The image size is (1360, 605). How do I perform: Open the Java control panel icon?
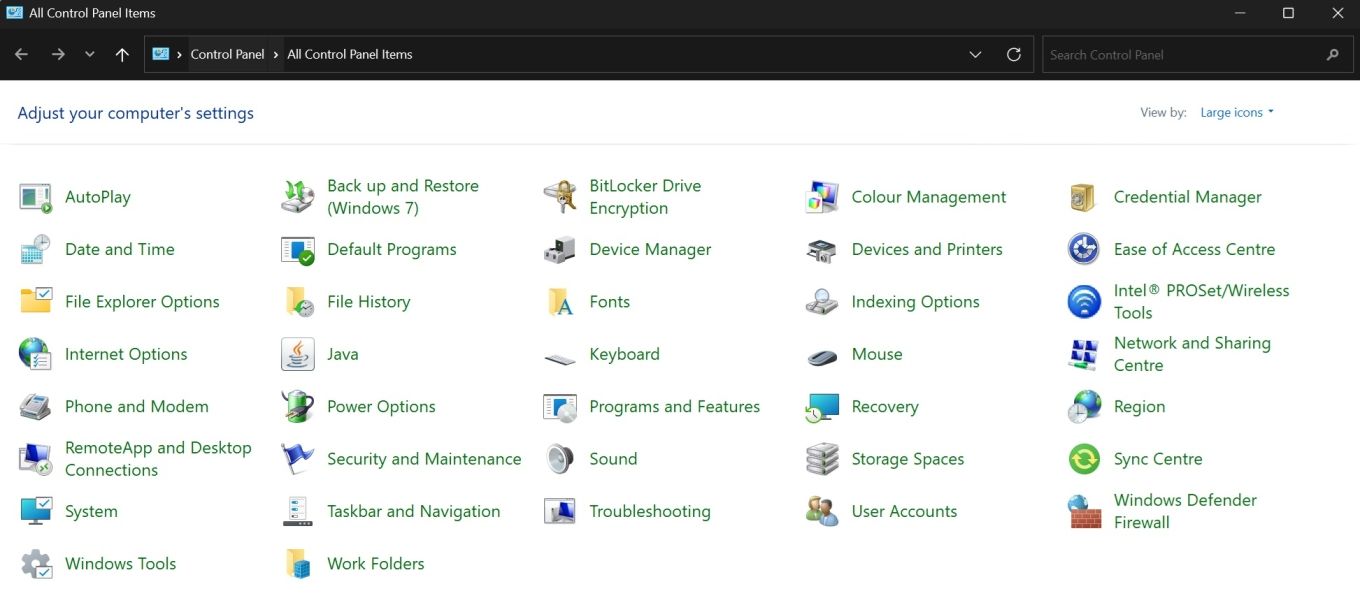[x=343, y=354]
